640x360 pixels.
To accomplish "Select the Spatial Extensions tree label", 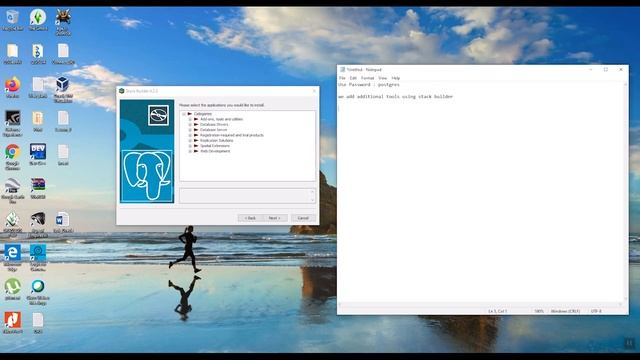I will coord(215,146).
